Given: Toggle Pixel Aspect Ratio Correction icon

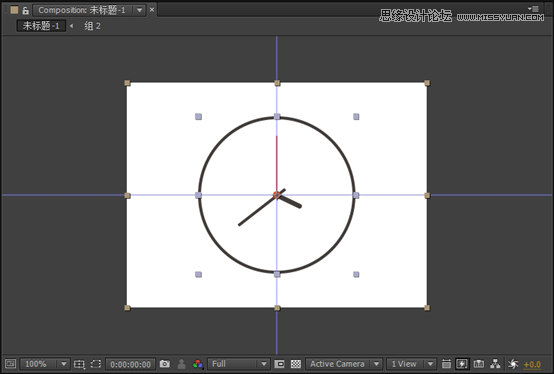Looking at the screenshot, I should 446,364.
